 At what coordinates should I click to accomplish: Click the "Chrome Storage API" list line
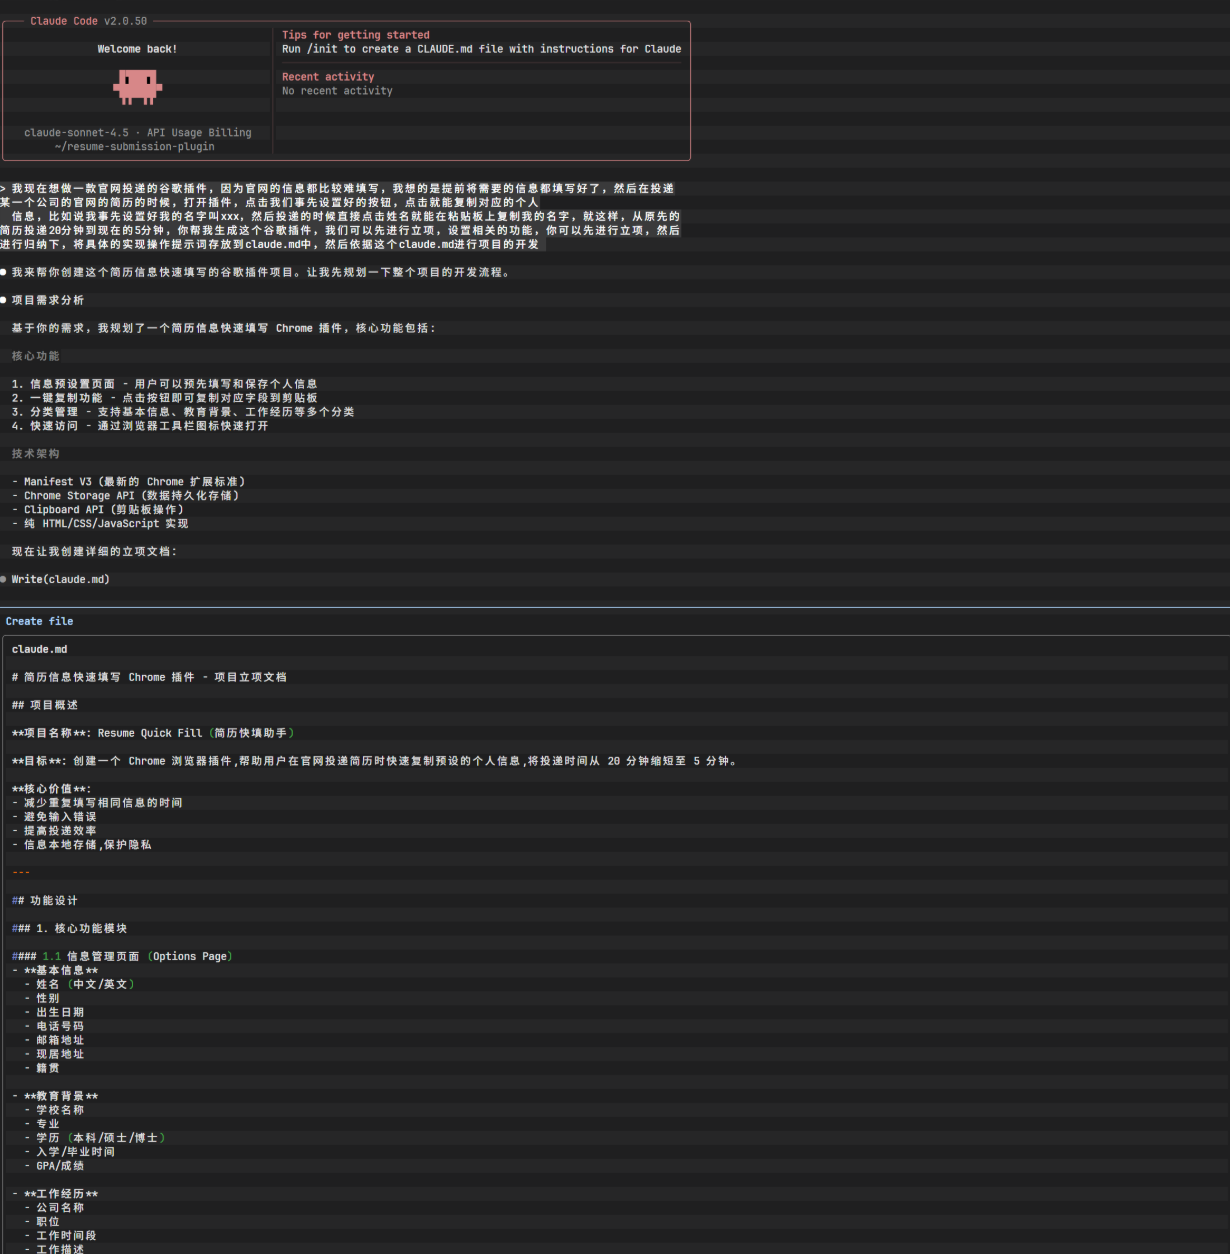(x=125, y=496)
